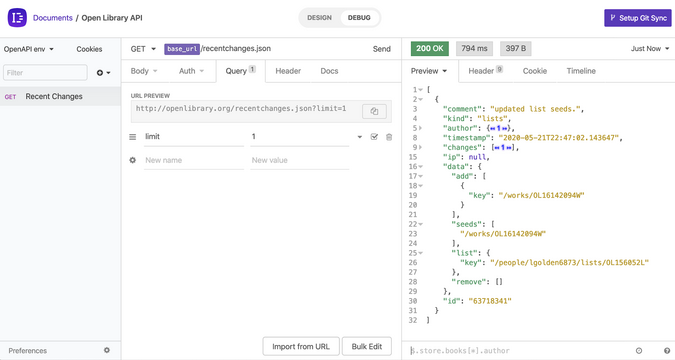Click the Send button
The width and height of the screenshot is (675, 360).
381,49
